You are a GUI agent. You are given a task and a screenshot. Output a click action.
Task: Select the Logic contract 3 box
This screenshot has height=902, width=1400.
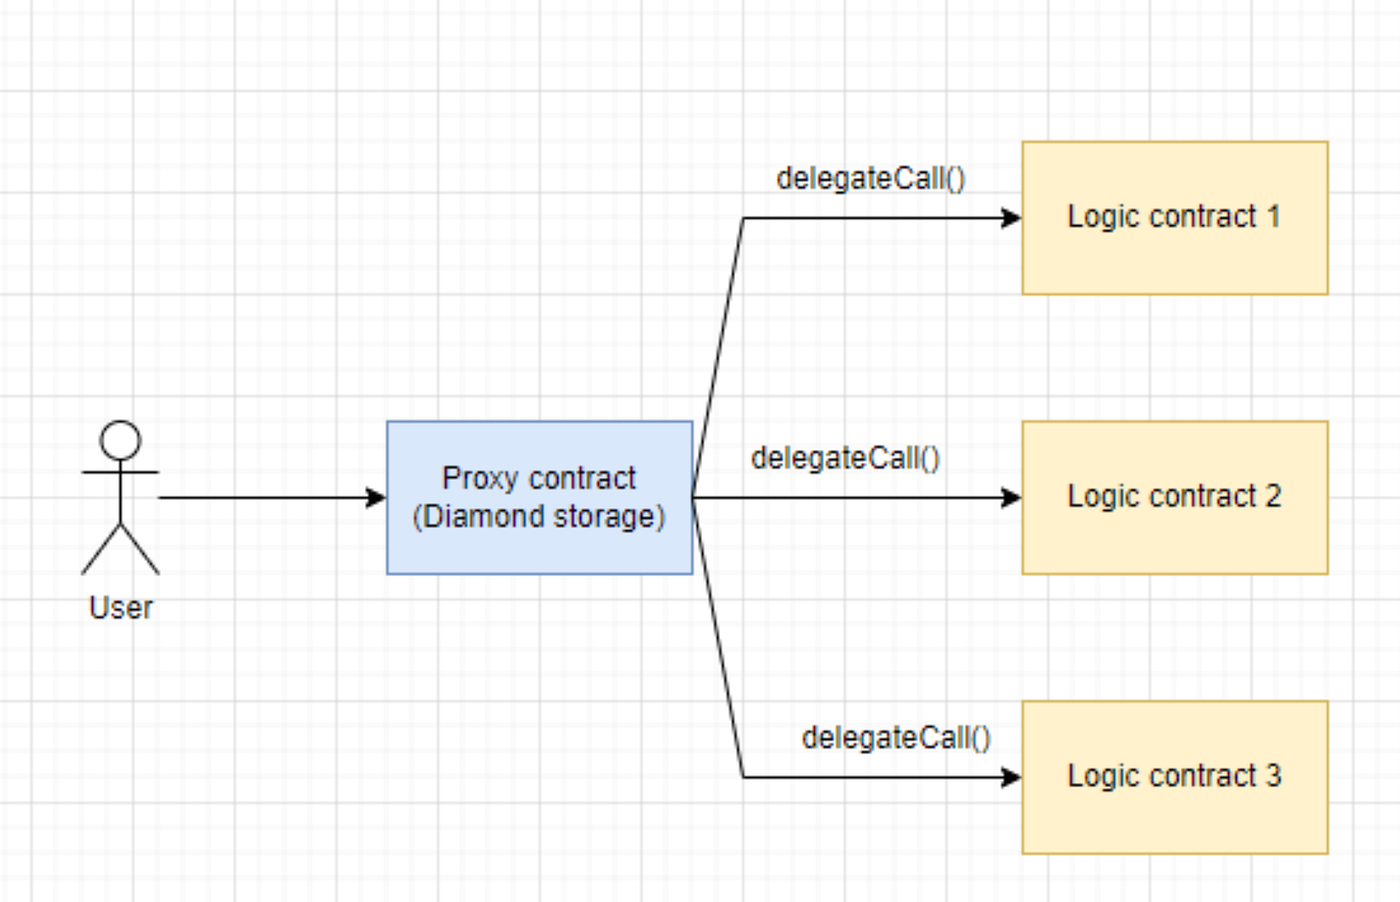pyautogui.click(x=1175, y=777)
